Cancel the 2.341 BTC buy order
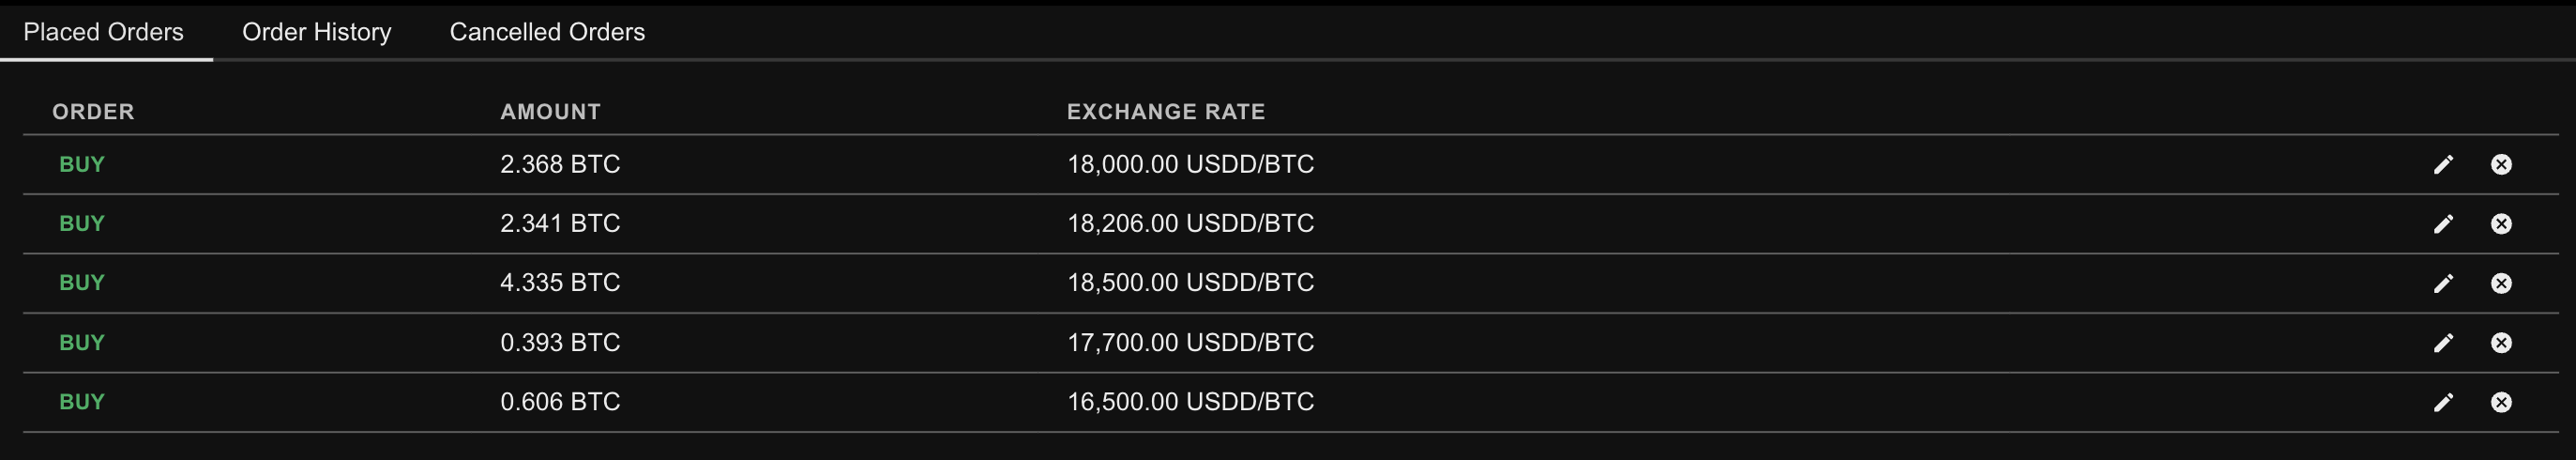Screen dimensions: 2576x460 [2501, 224]
